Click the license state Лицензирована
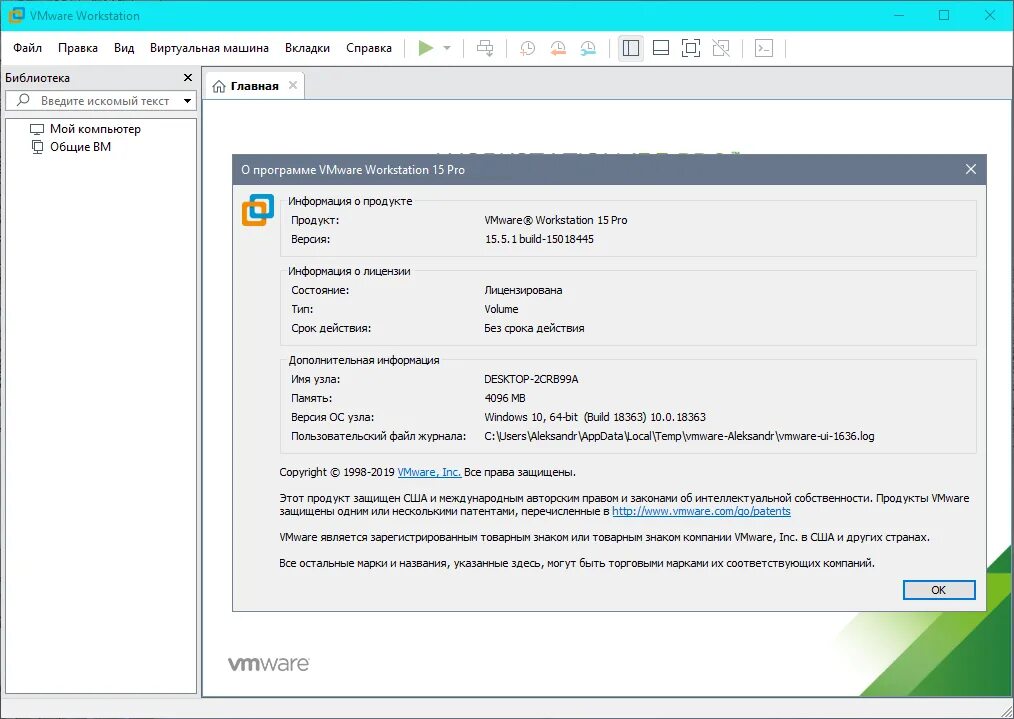This screenshot has height=719, width=1014. click(523, 290)
